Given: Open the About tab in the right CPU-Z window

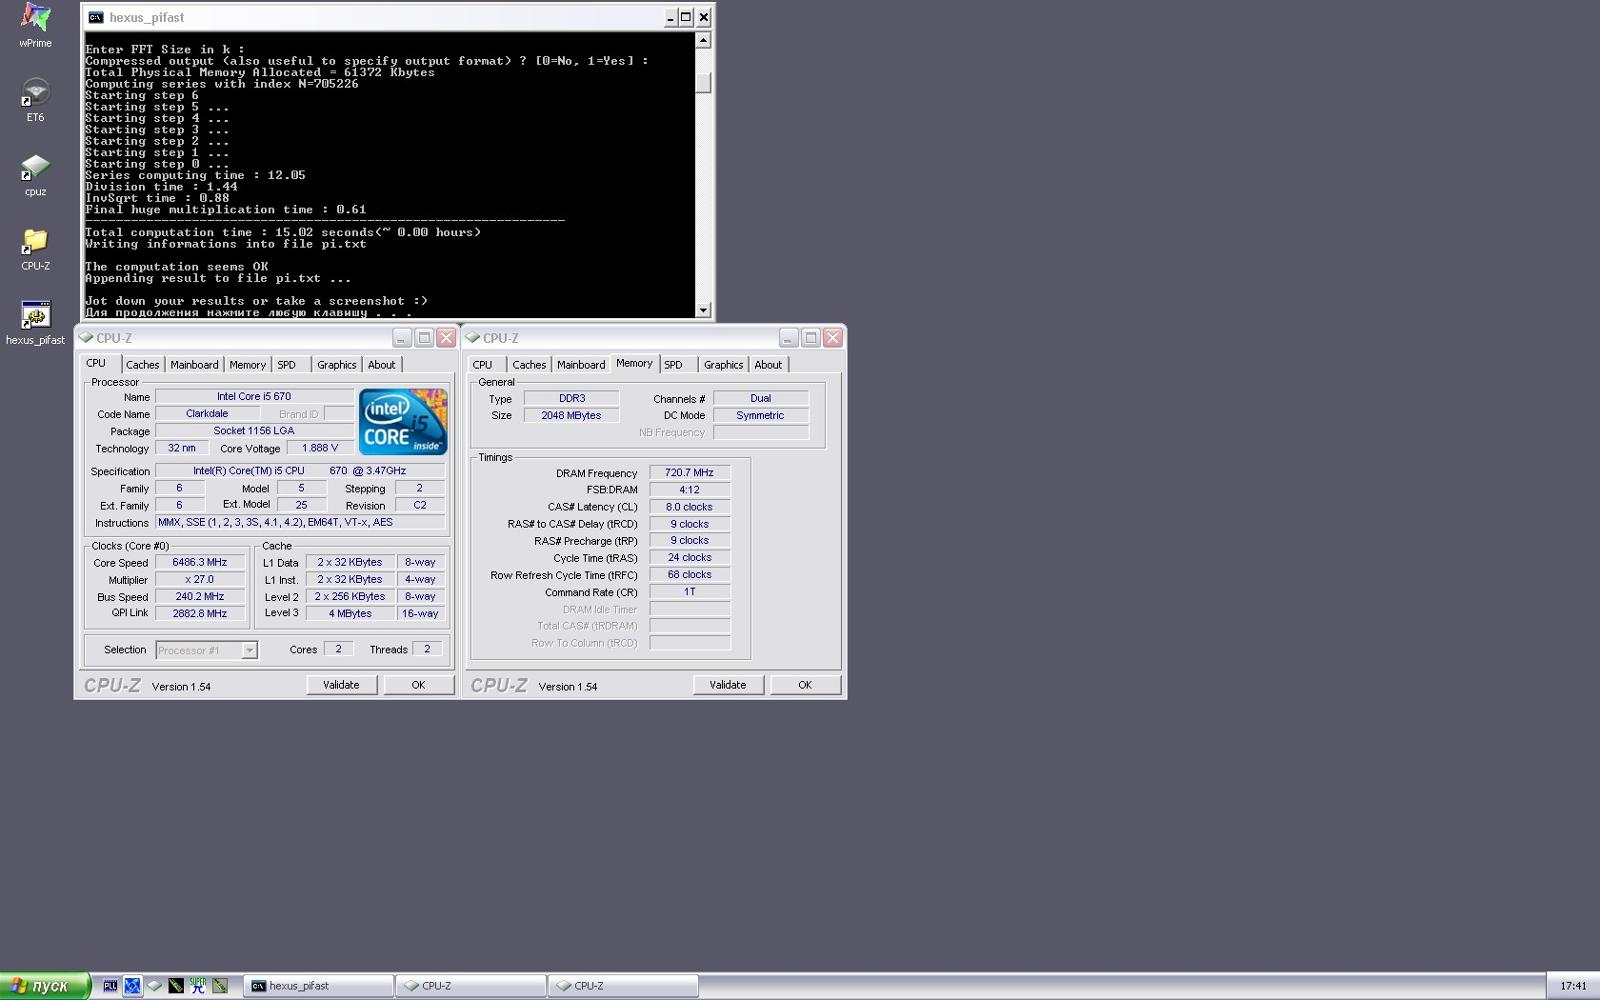Looking at the screenshot, I should tap(768, 365).
